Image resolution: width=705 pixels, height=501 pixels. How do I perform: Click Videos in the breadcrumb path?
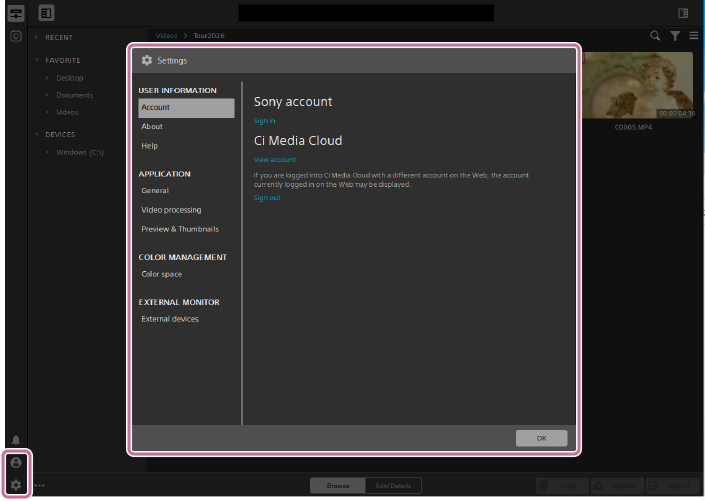[x=166, y=36]
